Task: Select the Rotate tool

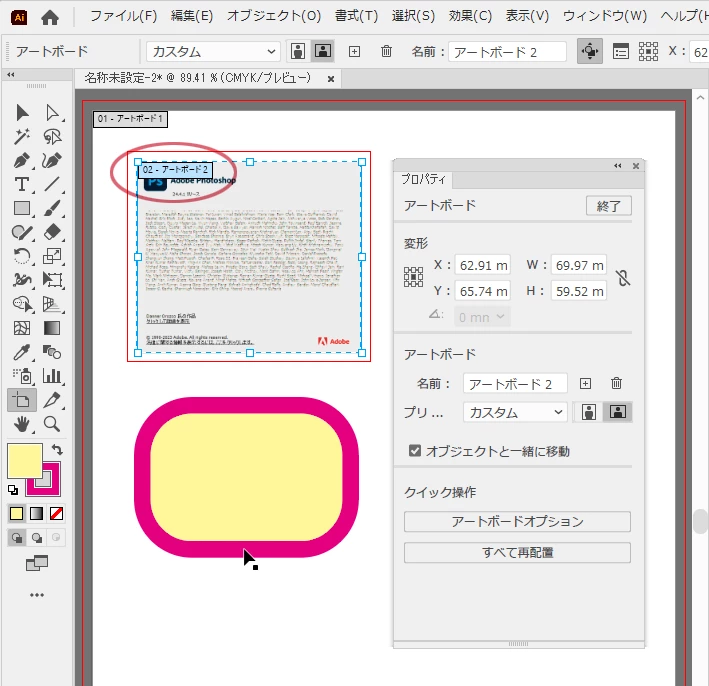Action: (x=22, y=256)
